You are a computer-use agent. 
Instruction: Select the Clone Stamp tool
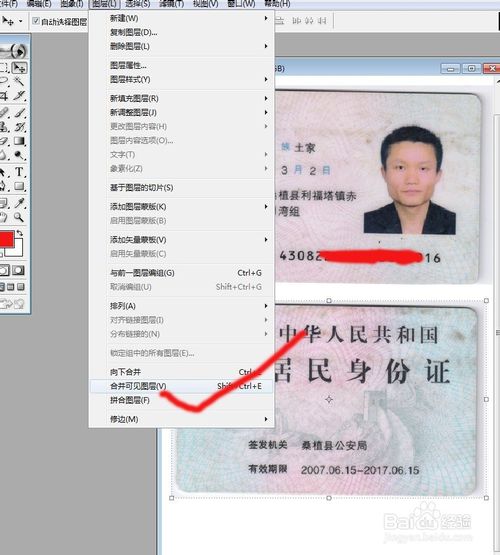pyautogui.click(x=4, y=127)
